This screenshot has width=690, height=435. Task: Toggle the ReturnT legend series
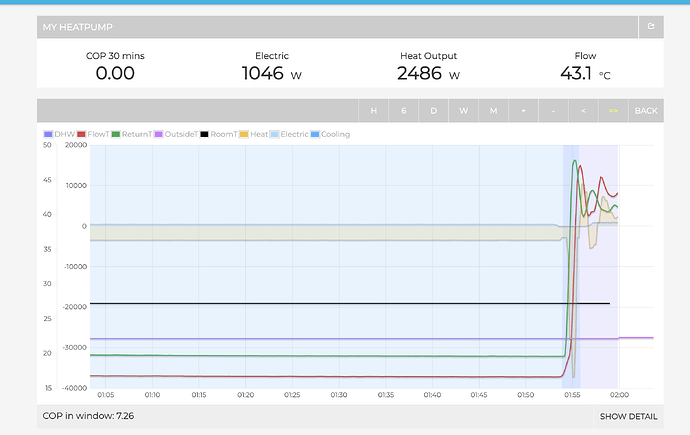132,134
